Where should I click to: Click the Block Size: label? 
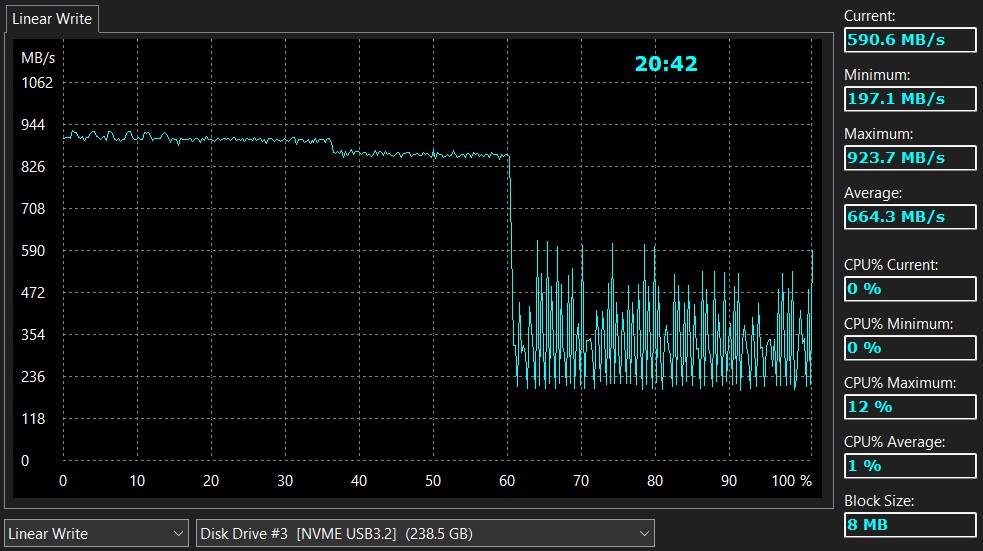coord(879,501)
